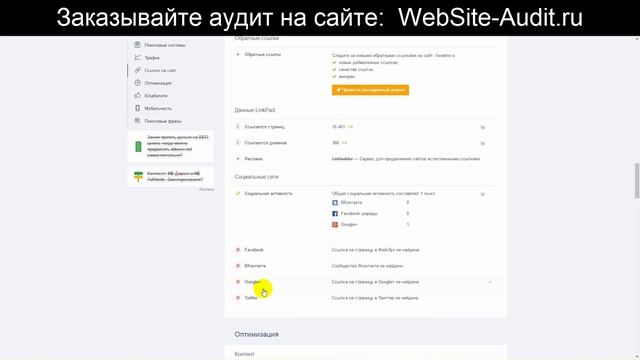Select the Ссылки на сайт sidebar item

(160, 70)
